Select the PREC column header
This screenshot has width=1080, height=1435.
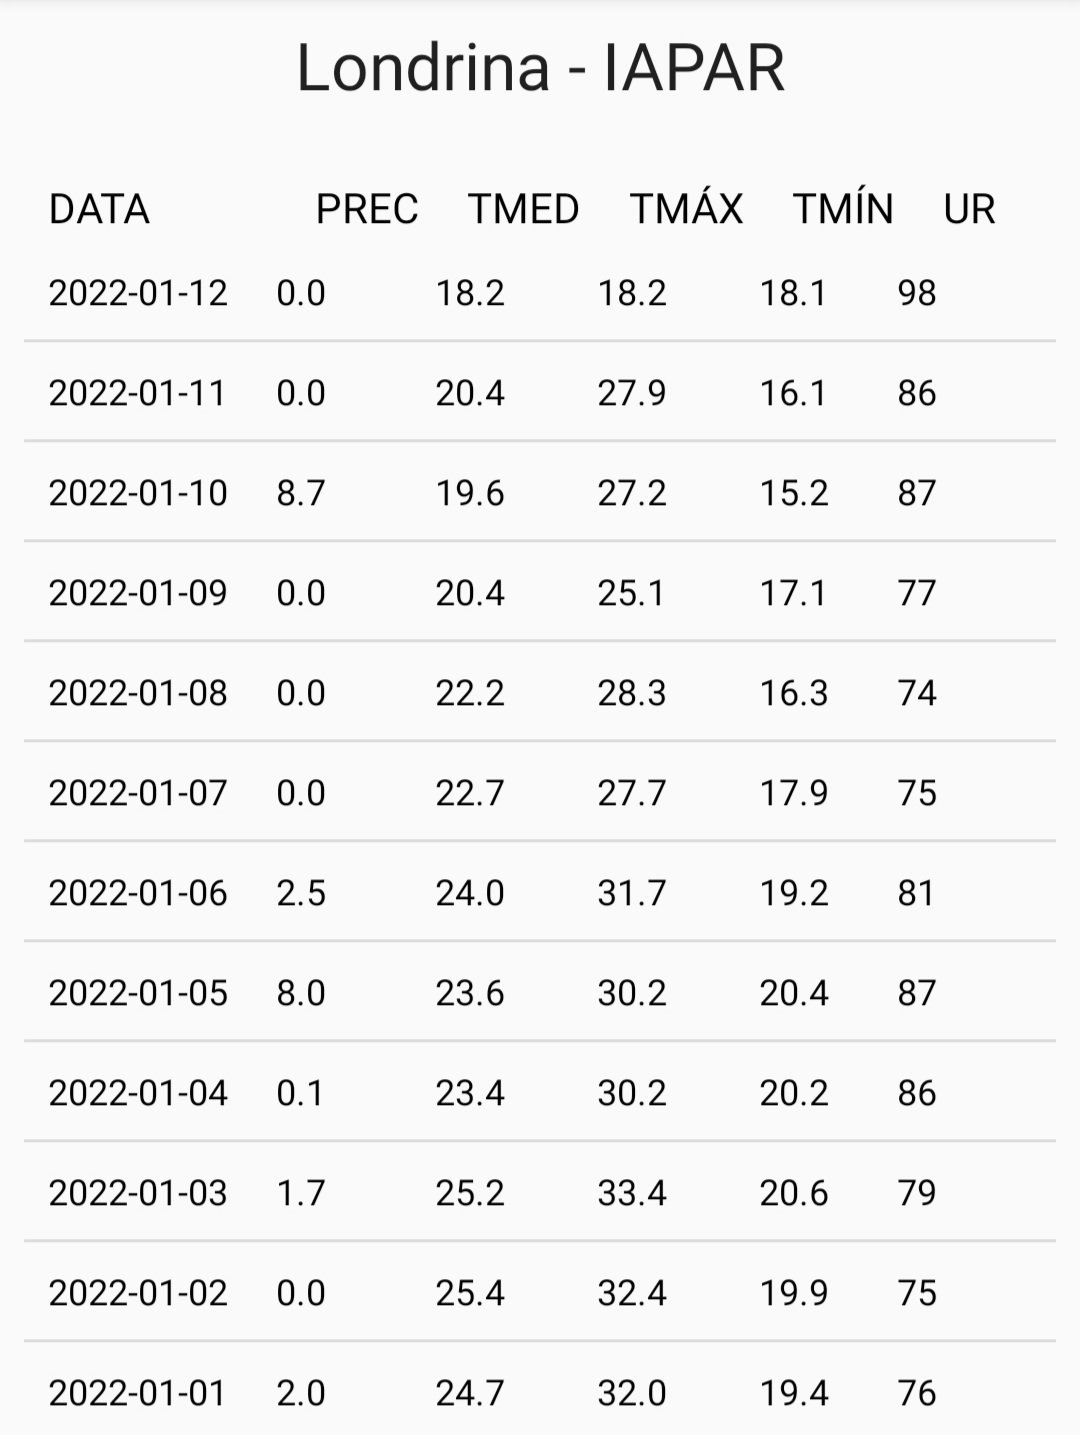367,209
